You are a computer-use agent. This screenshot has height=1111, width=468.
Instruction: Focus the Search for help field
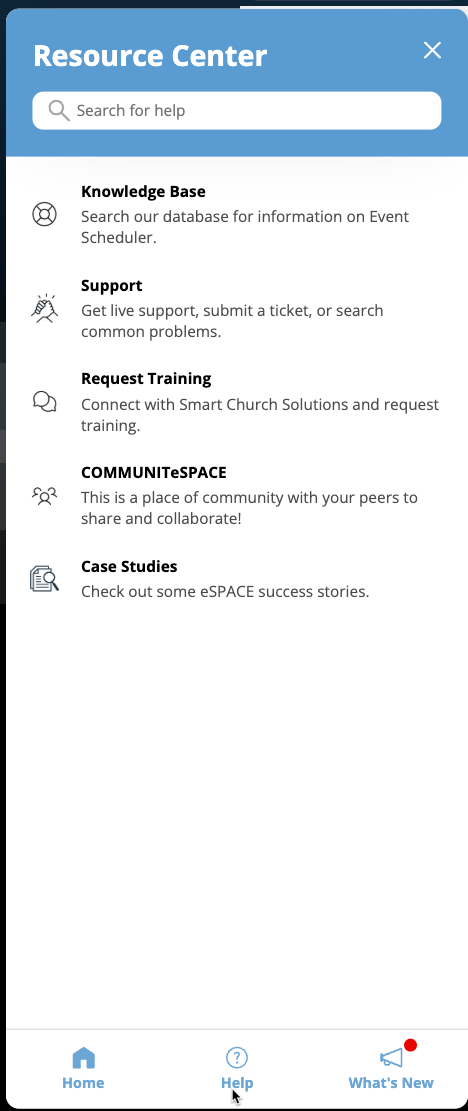236,111
